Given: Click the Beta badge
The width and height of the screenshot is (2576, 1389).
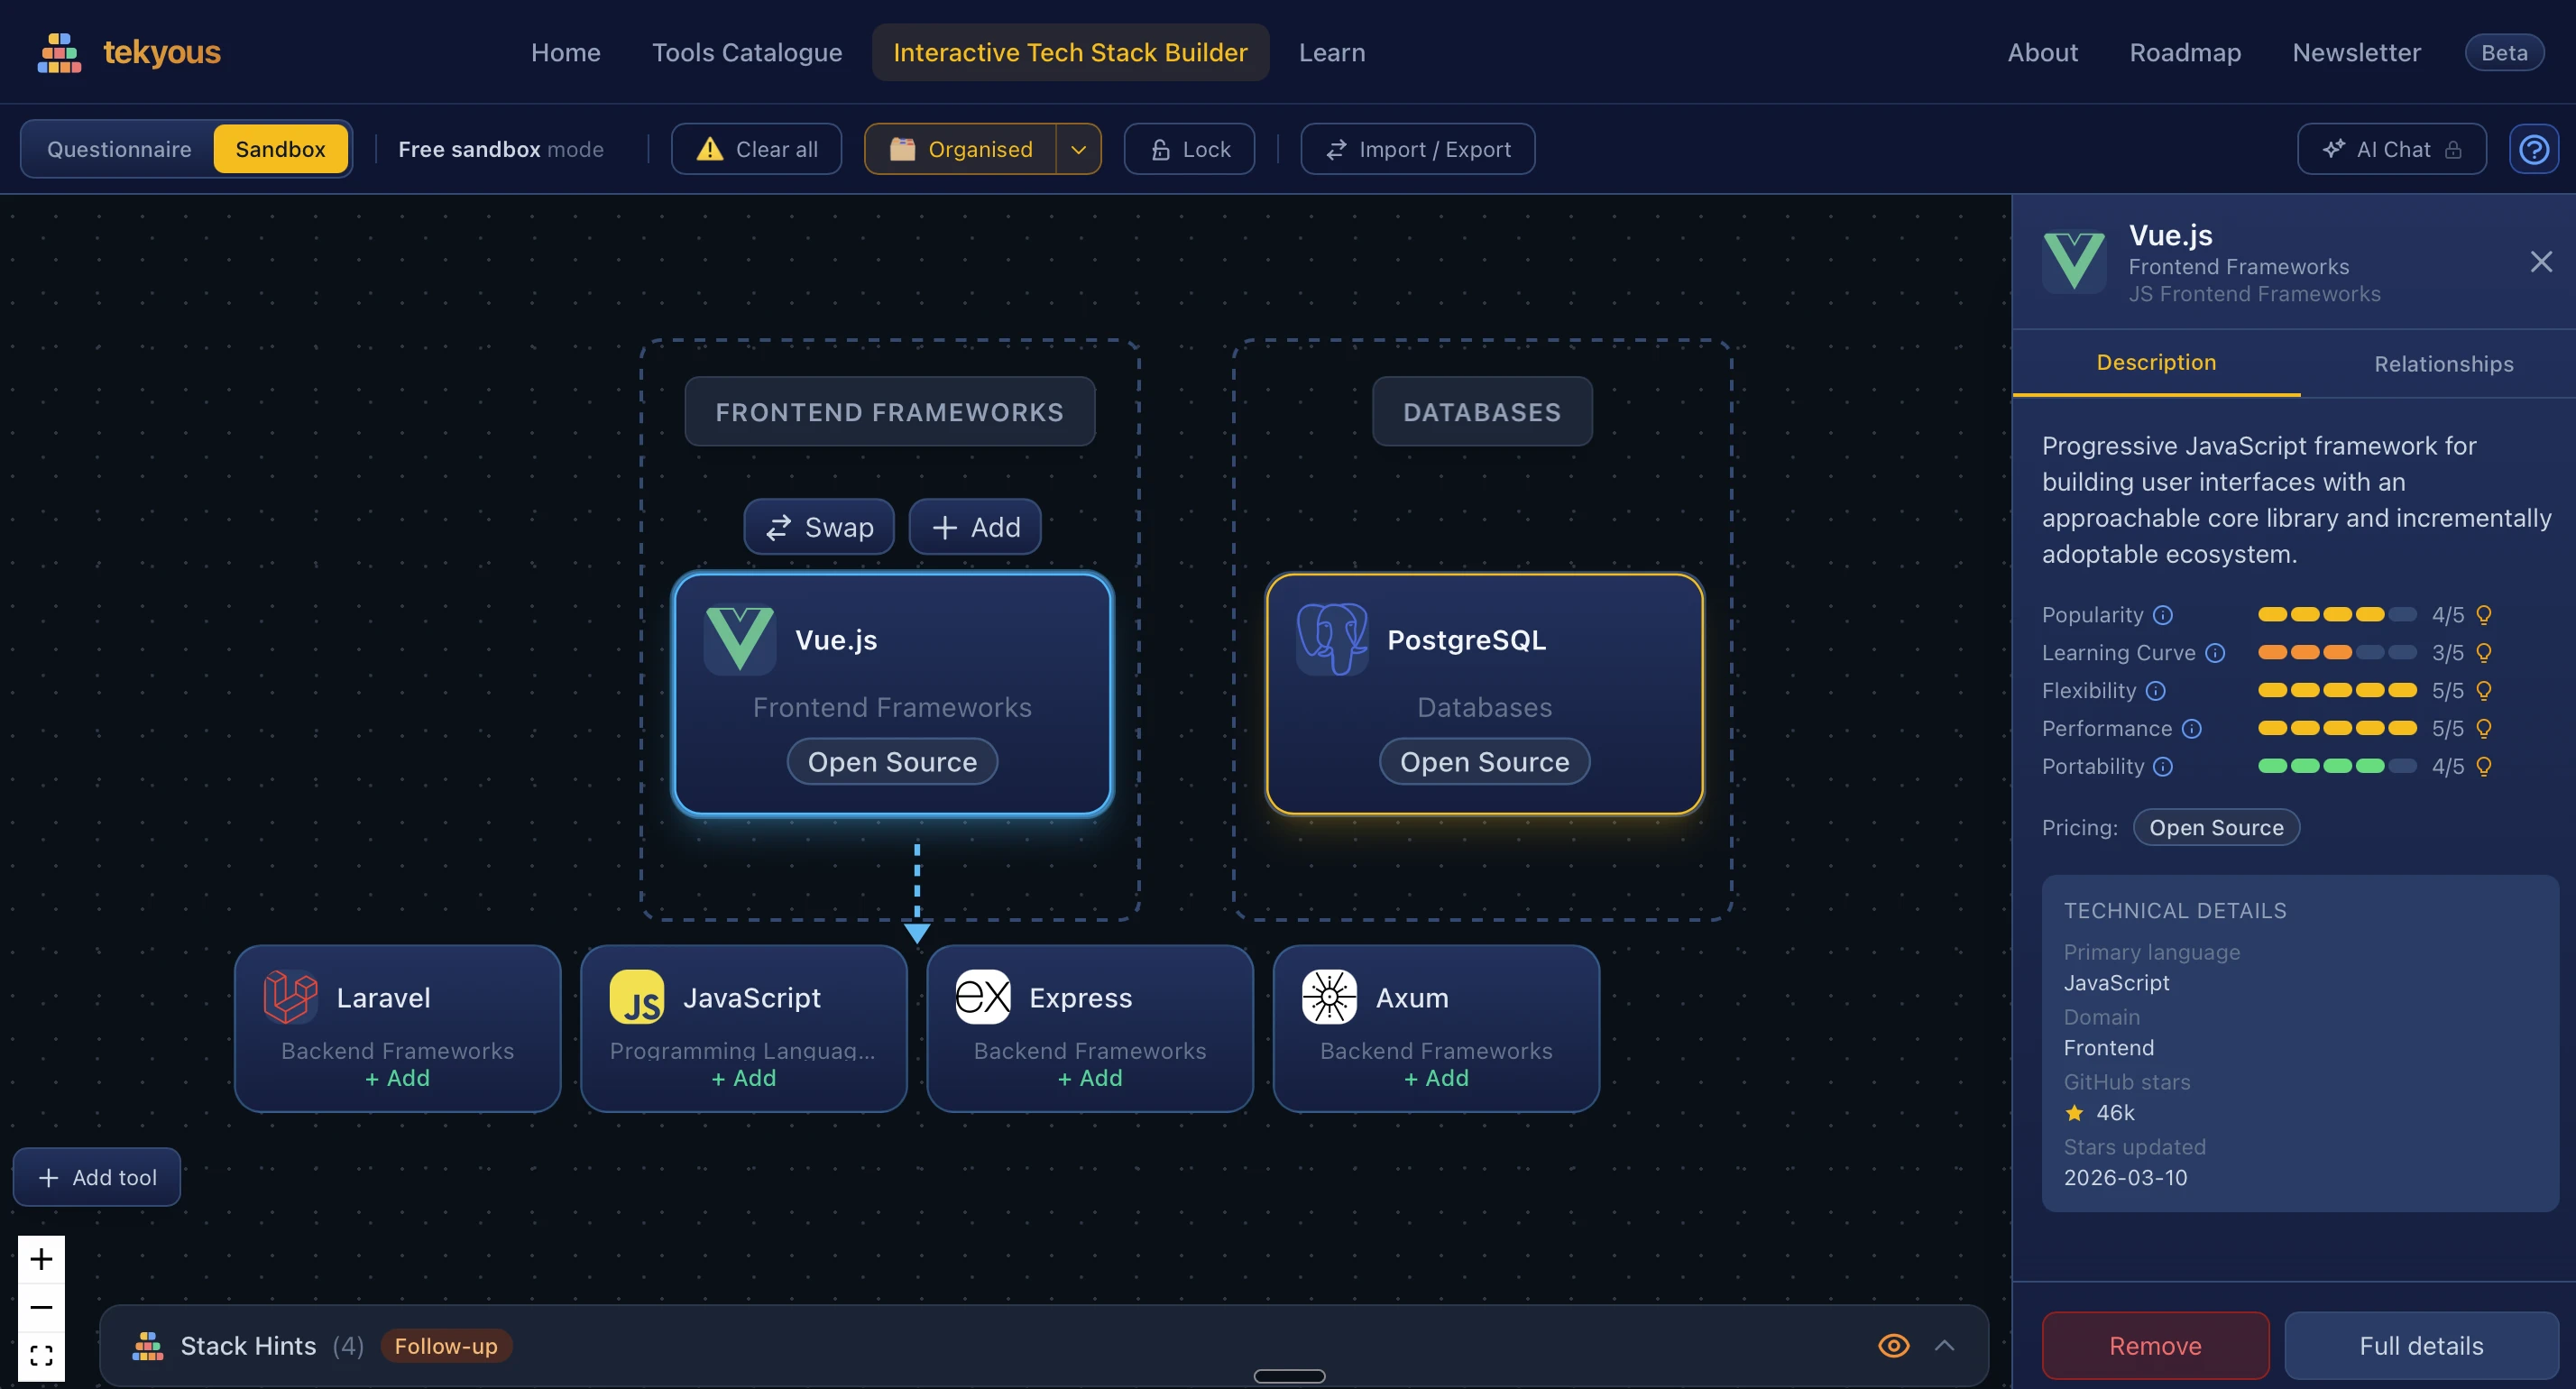Looking at the screenshot, I should coord(2504,52).
